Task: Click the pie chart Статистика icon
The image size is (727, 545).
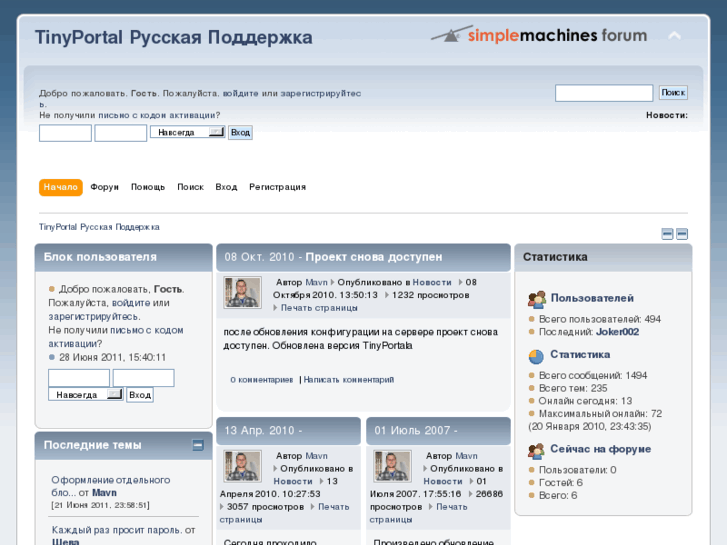Action: 536,356
